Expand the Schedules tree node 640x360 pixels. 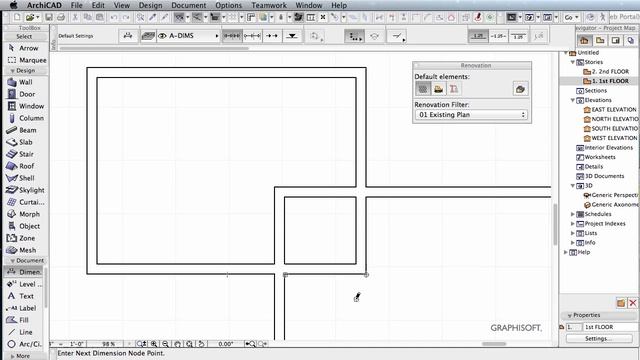[x=572, y=214]
